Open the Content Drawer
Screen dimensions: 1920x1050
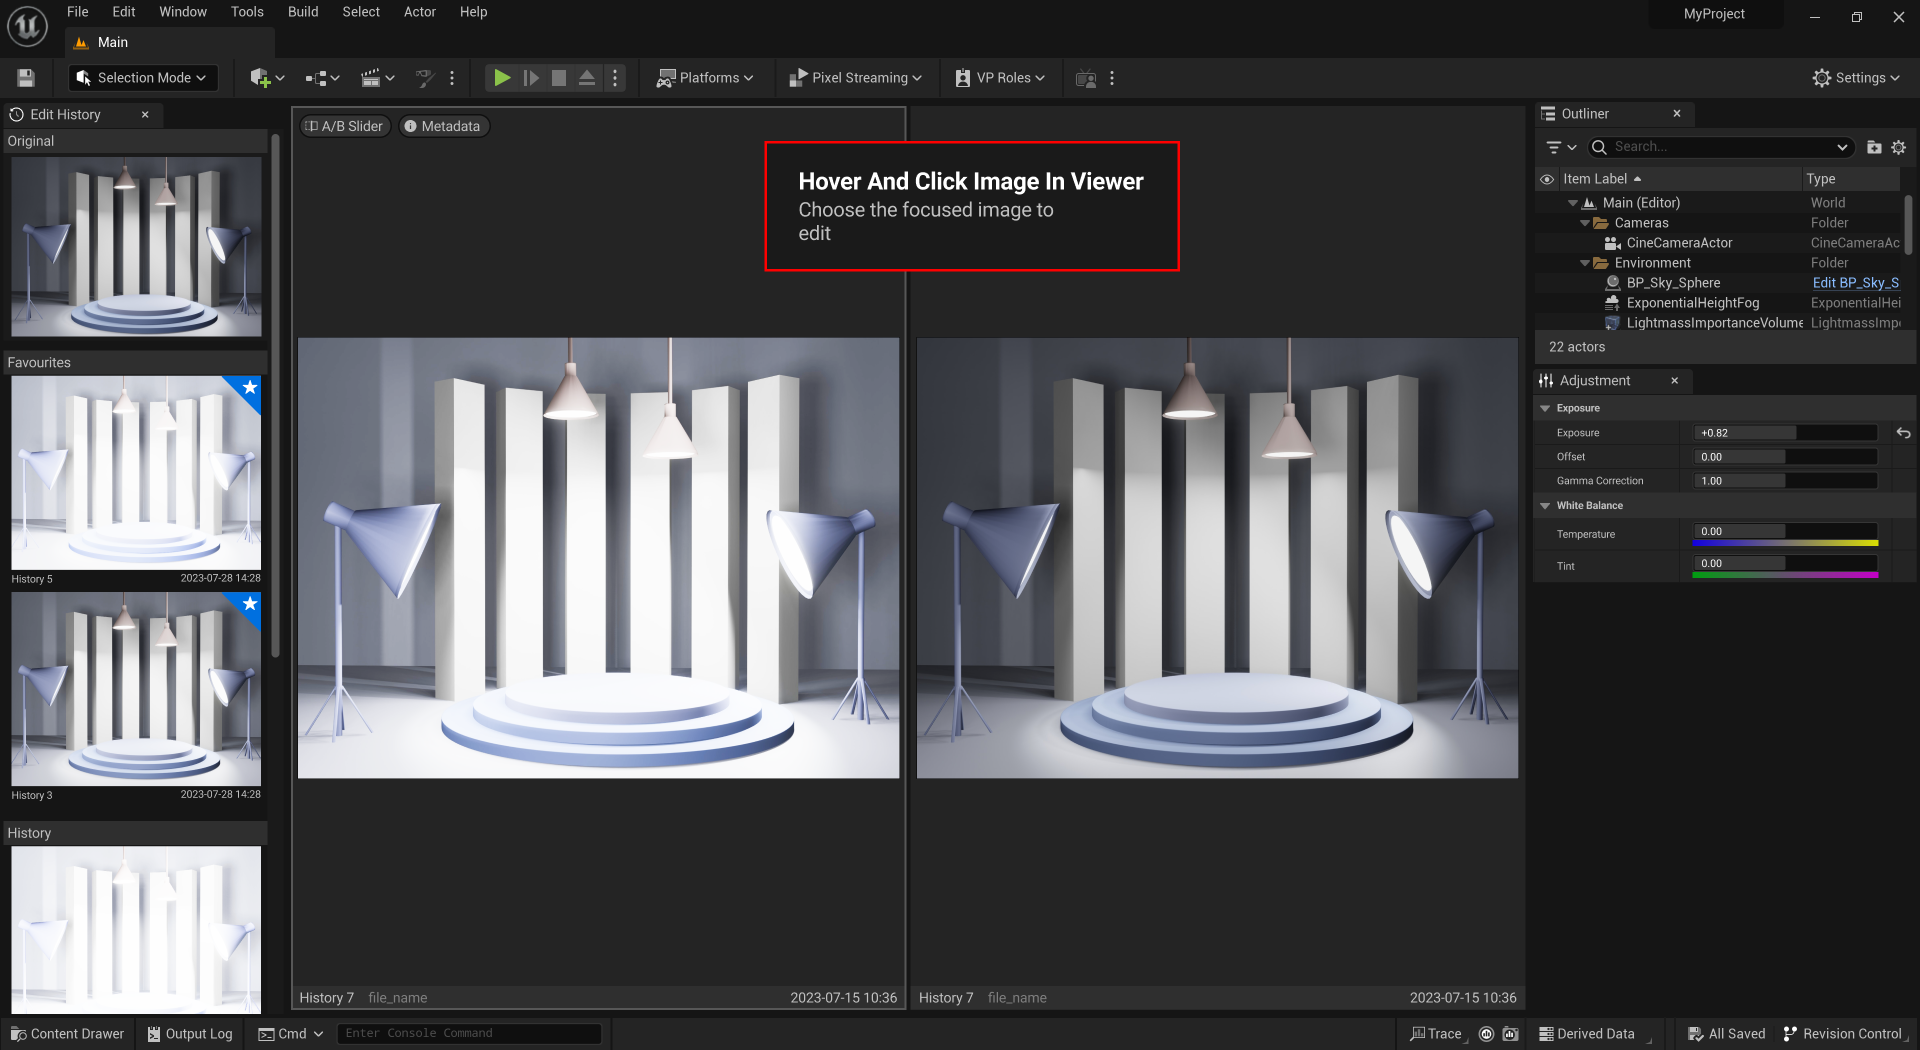(x=67, y=1034)
